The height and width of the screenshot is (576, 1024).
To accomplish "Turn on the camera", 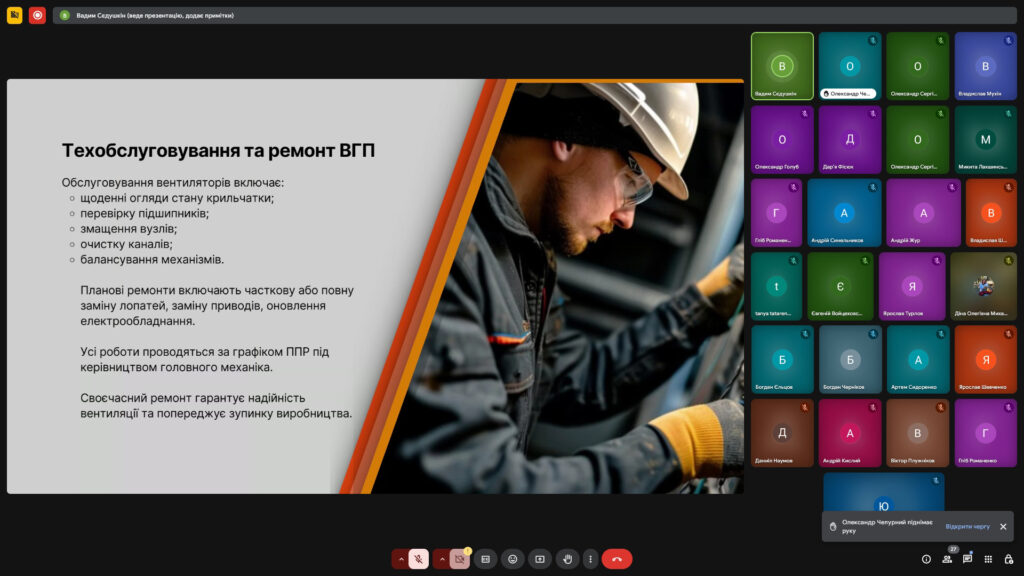I will tap(460, 559).
